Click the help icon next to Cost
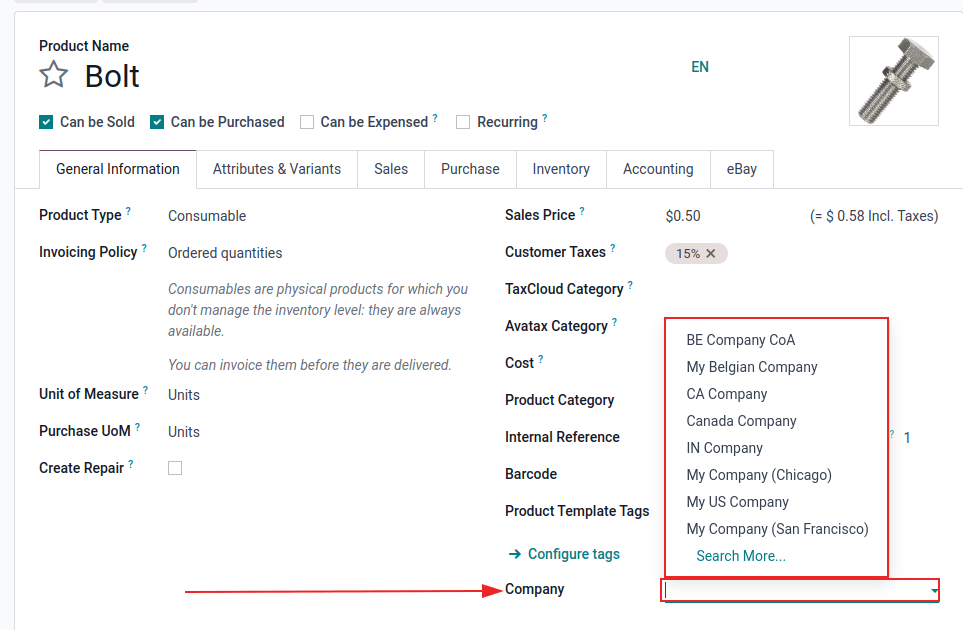The height and width of the screenshot is (630, 963). (x=541, y=360)
